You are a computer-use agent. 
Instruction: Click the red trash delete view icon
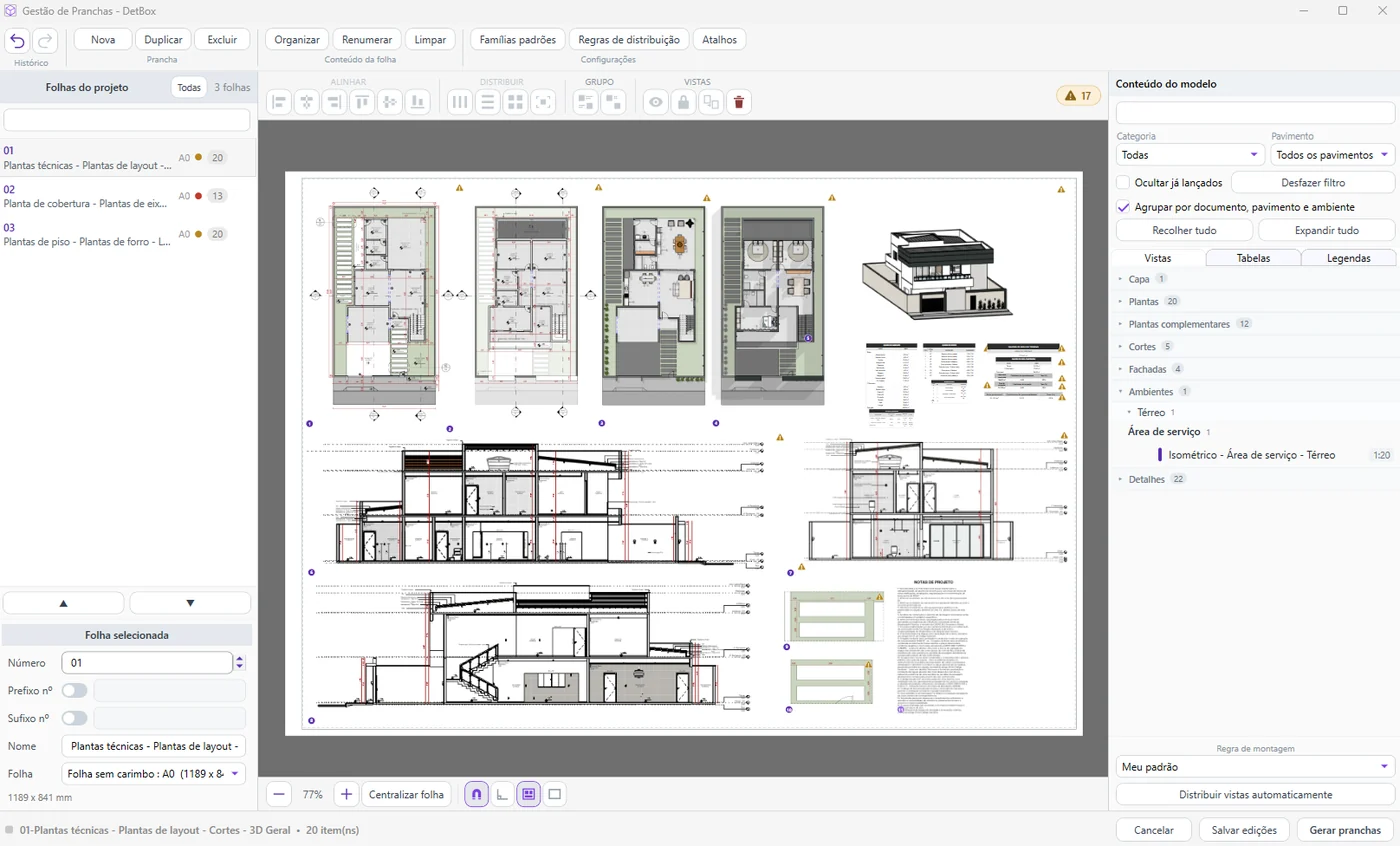[x=739, y=101]
